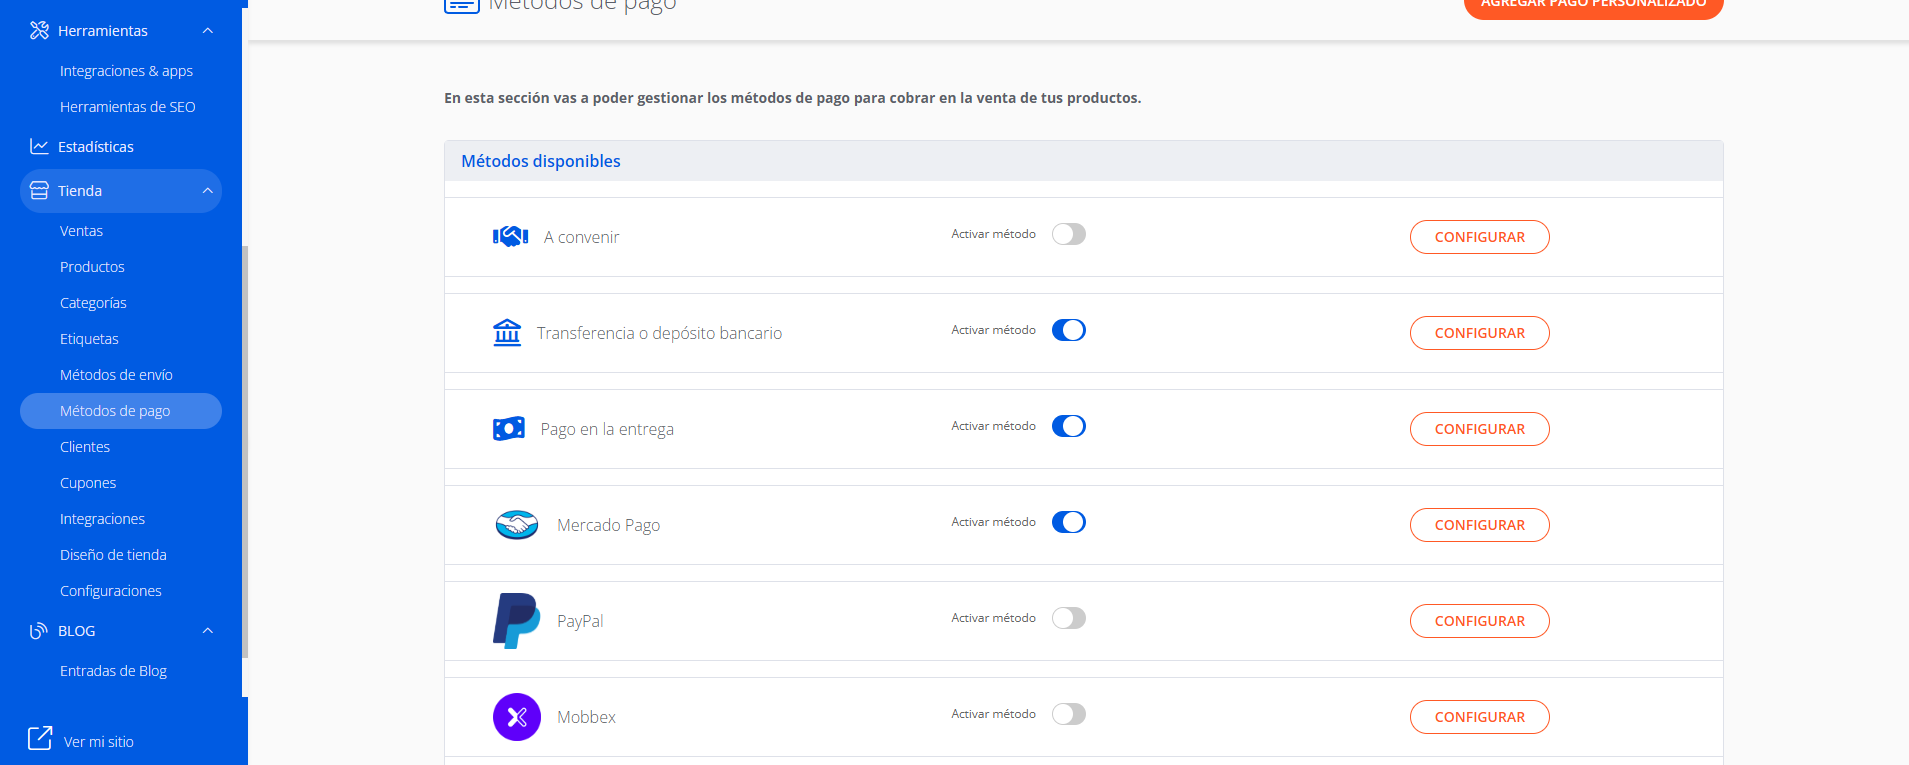Click Configurar for Transferencia o depósito bancario
Screen dimensions: 1909x765
tap(1480, 333)
